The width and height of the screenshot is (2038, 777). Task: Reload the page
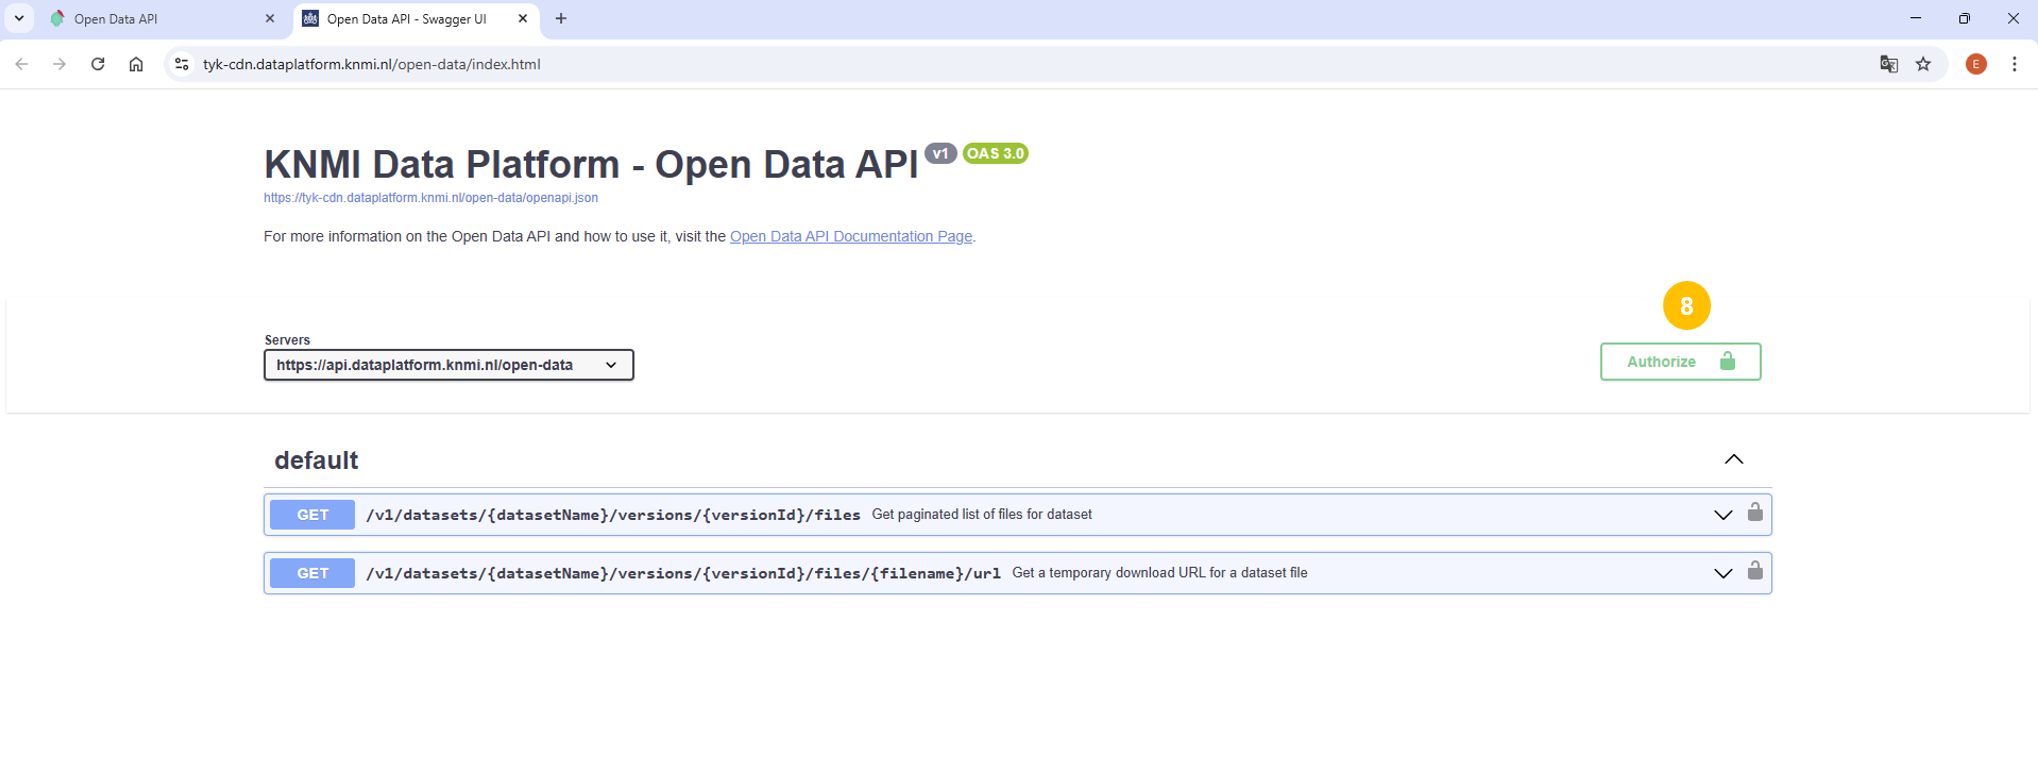point(98,64)
